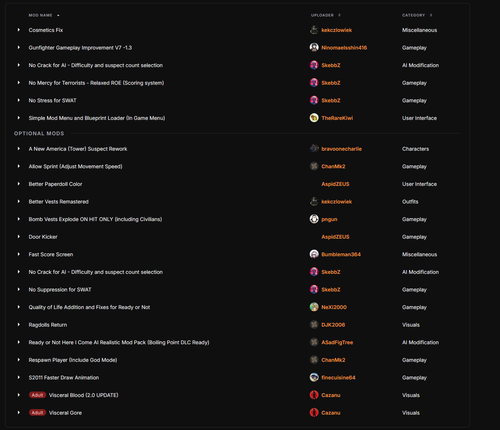Click SkebbZ avatar in No Mercy for Terrorists row
500x430 pixels.
point(314,83)
